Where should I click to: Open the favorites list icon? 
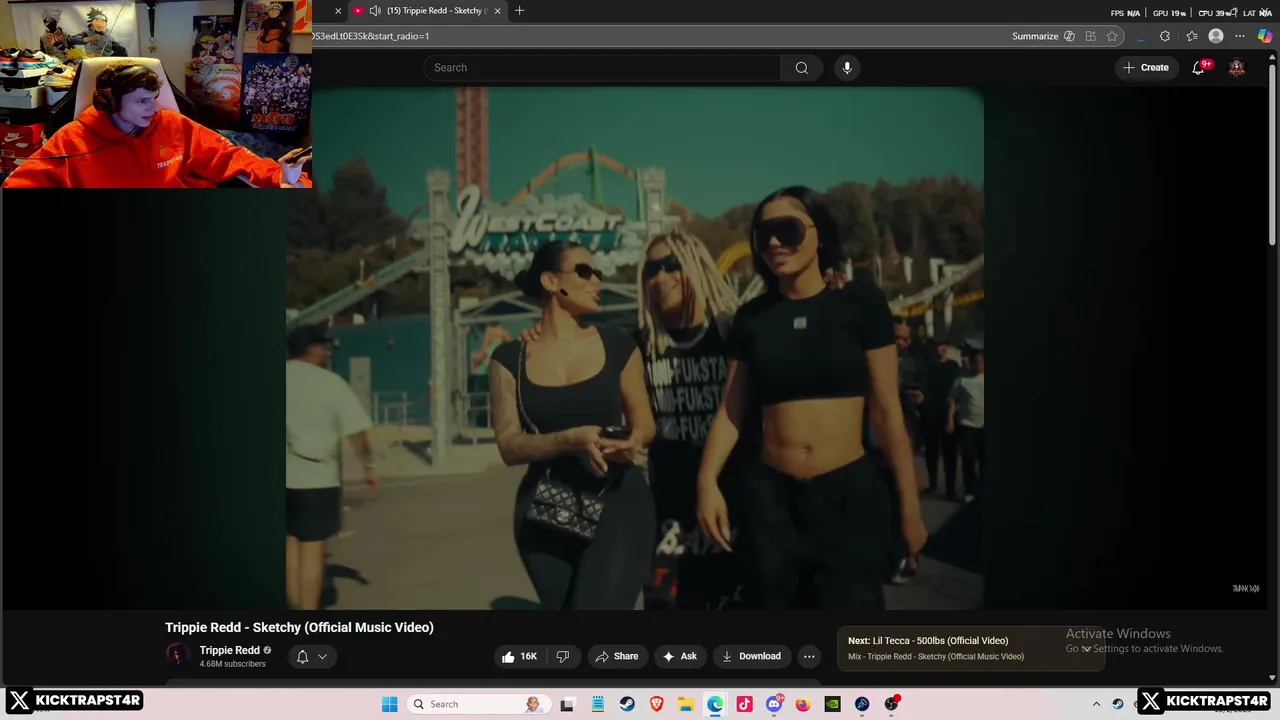[1191, 36]
